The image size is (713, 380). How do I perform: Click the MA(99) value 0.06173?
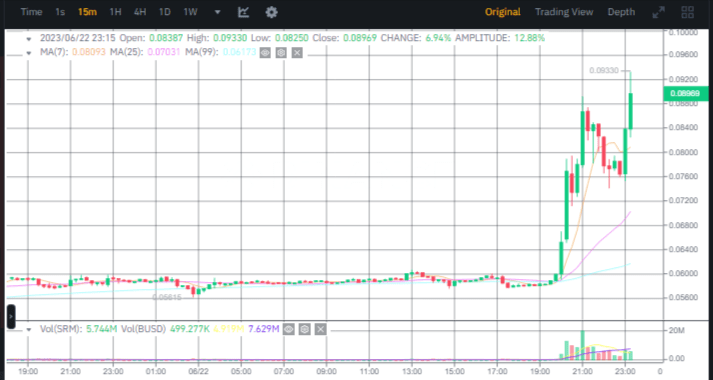click(x=239, y=52)
